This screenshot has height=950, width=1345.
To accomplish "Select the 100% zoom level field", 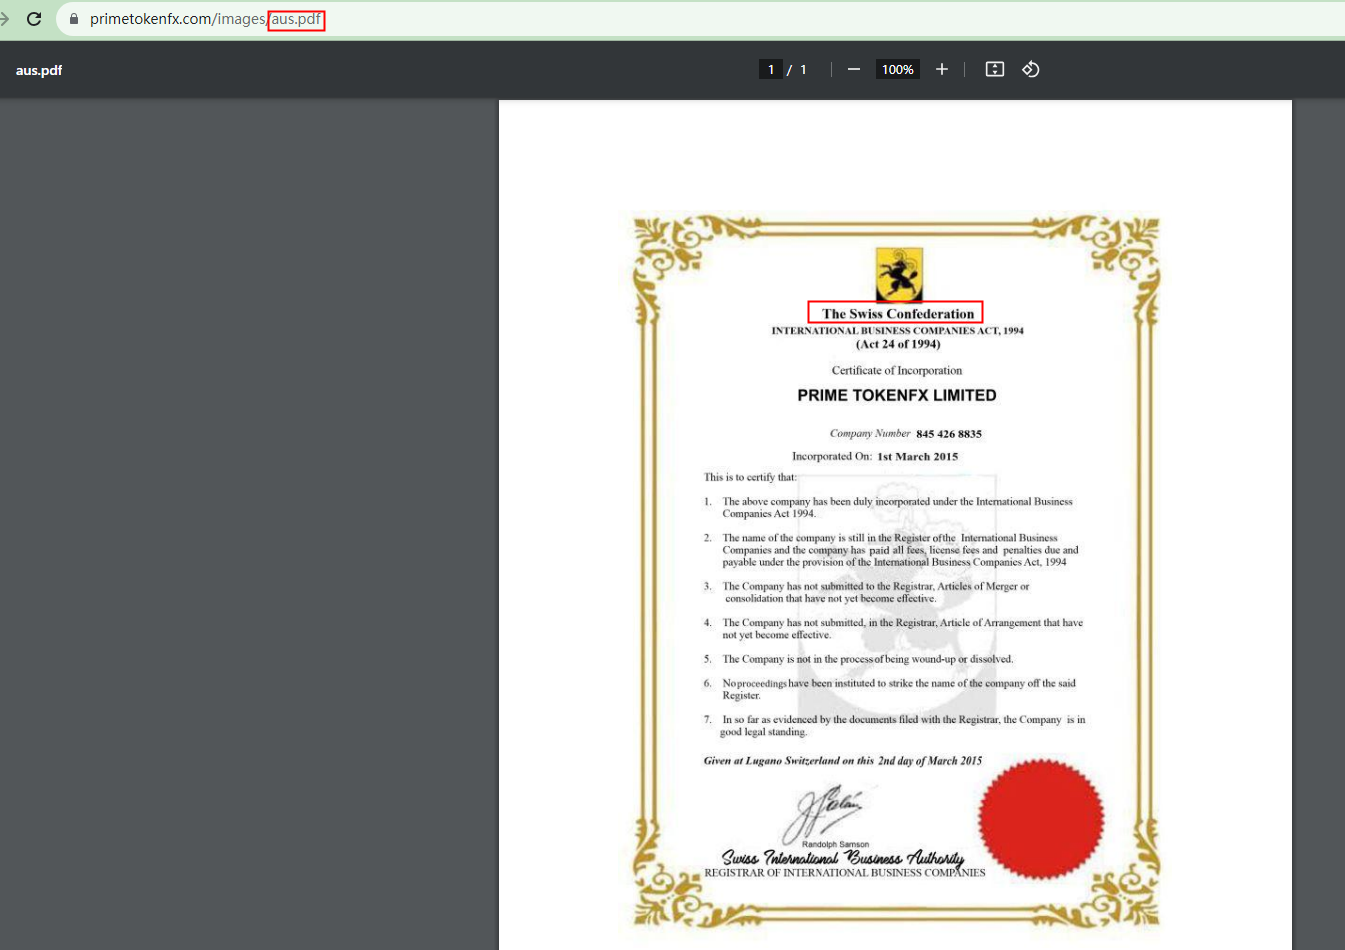I will click(897, 69).
